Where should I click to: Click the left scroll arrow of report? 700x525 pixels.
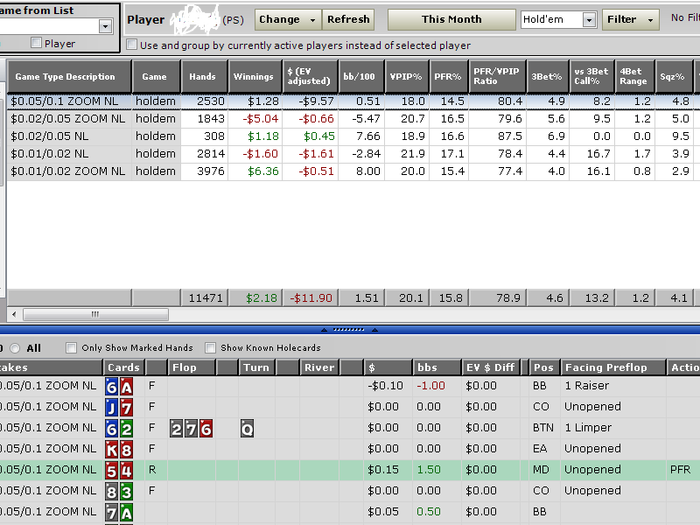(14, 314)
